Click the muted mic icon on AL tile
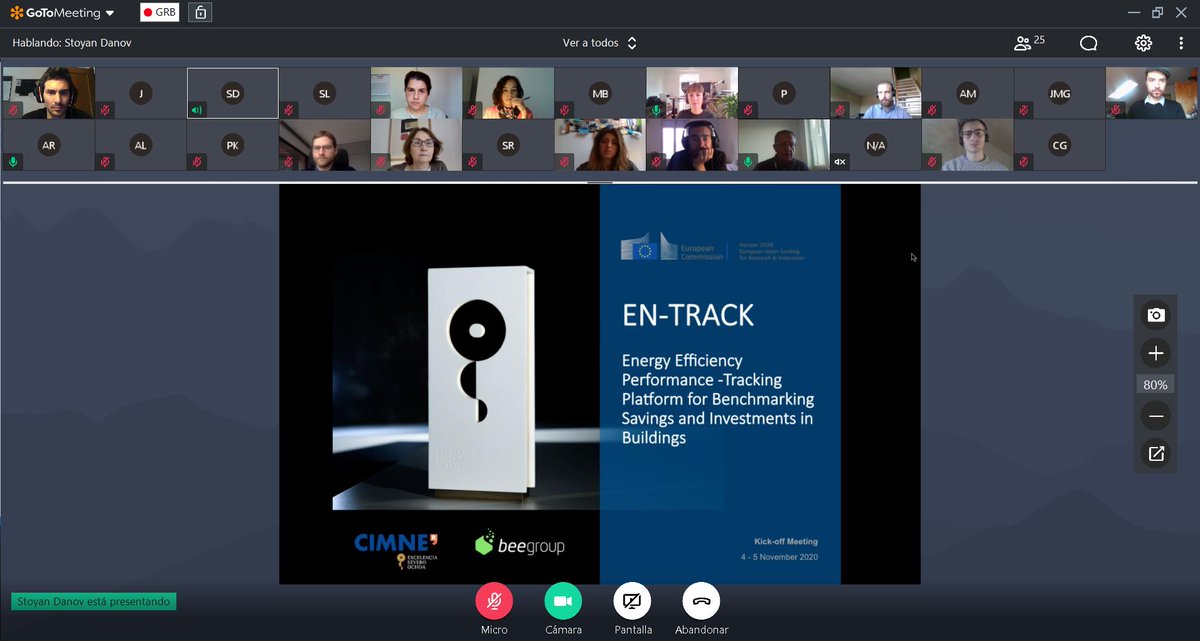 point(105,162)
